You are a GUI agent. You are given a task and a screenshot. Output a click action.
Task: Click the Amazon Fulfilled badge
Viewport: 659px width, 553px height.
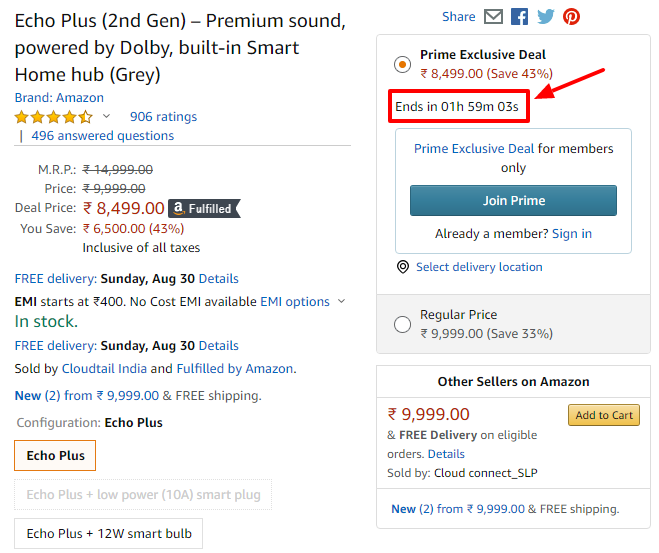tap(204, 208)
